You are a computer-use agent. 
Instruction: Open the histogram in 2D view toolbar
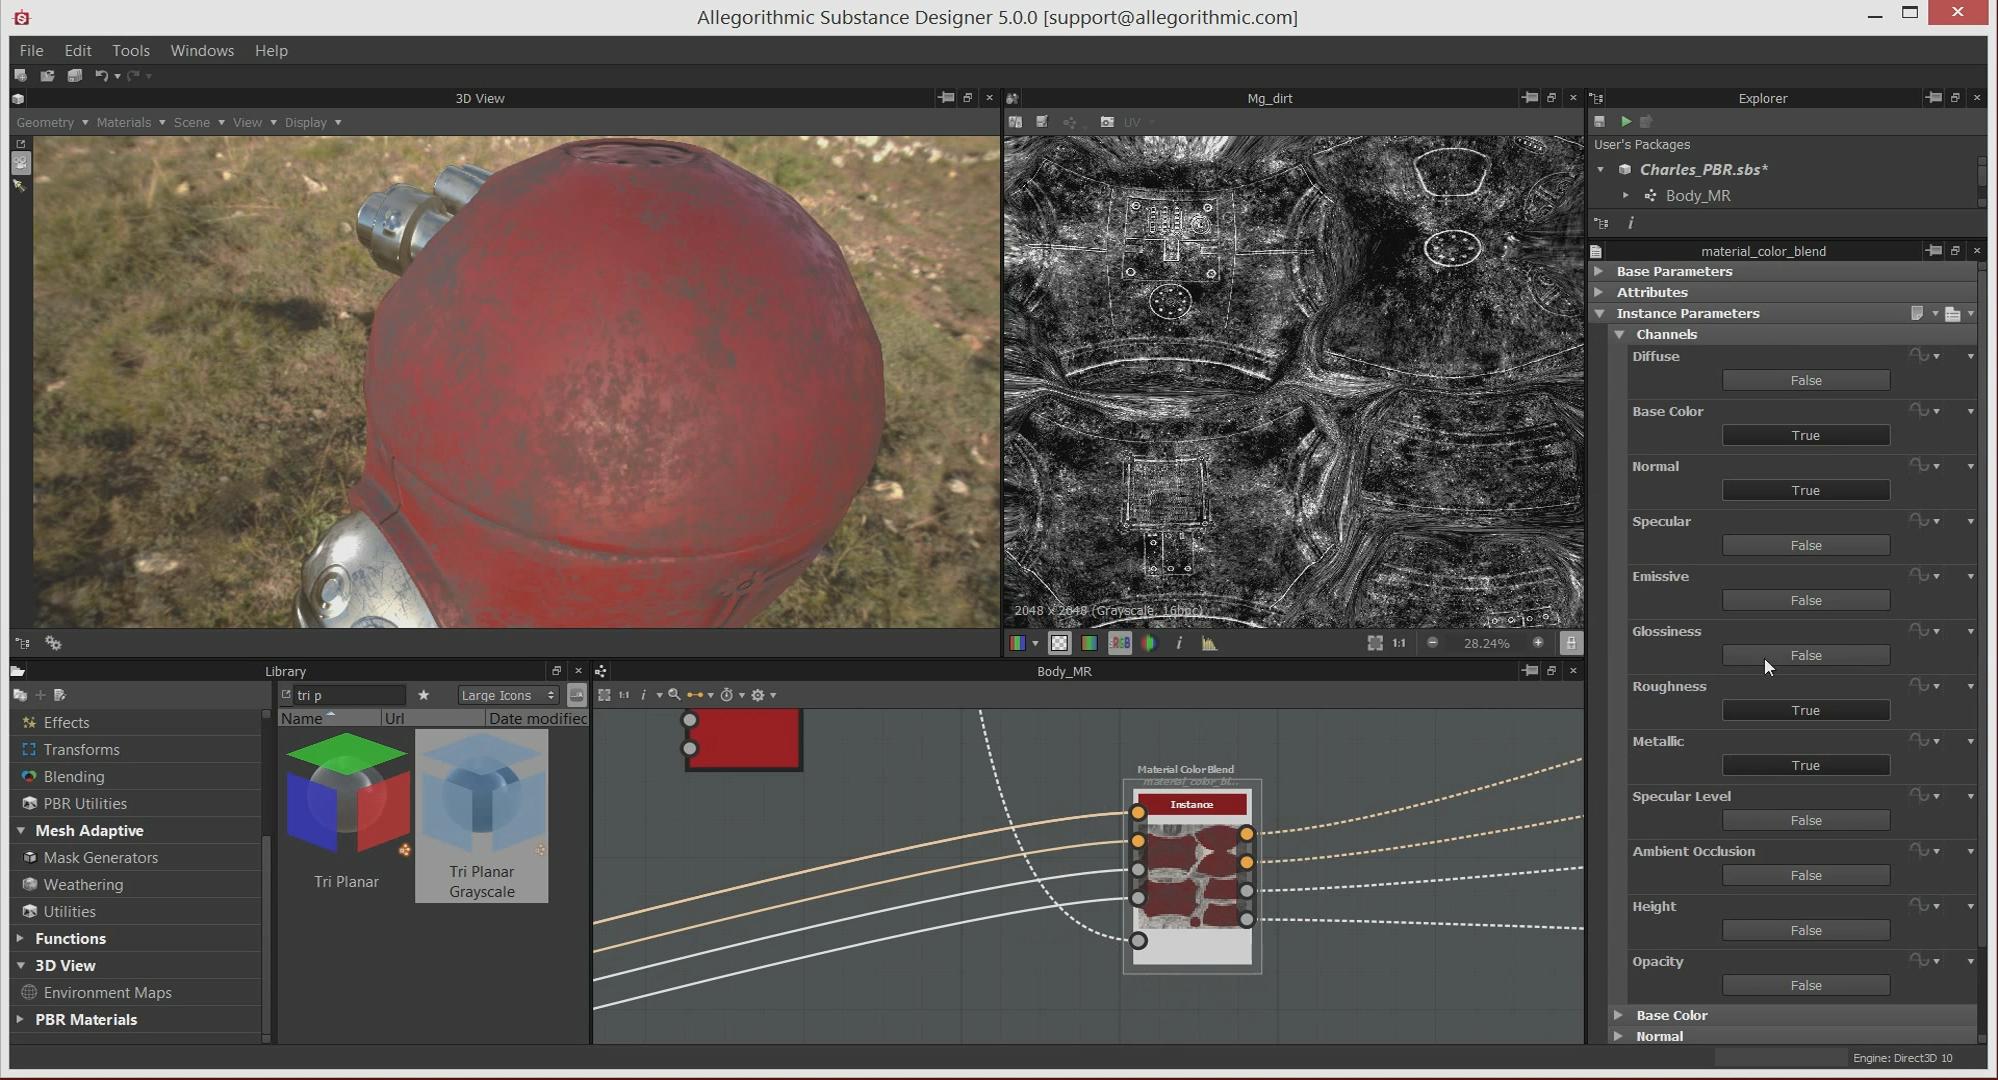pyautogui.click(x=1209, y=643)
